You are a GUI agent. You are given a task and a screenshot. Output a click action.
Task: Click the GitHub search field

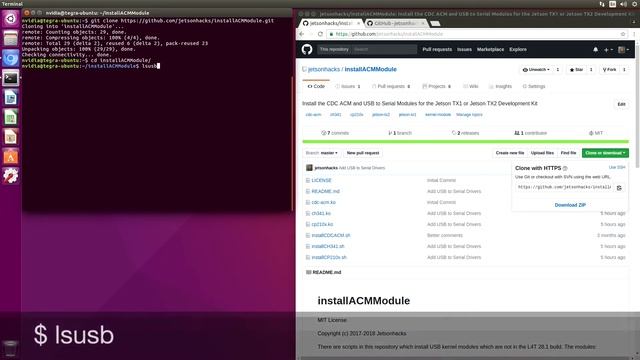pyautogui.click(x=384, y=49)
